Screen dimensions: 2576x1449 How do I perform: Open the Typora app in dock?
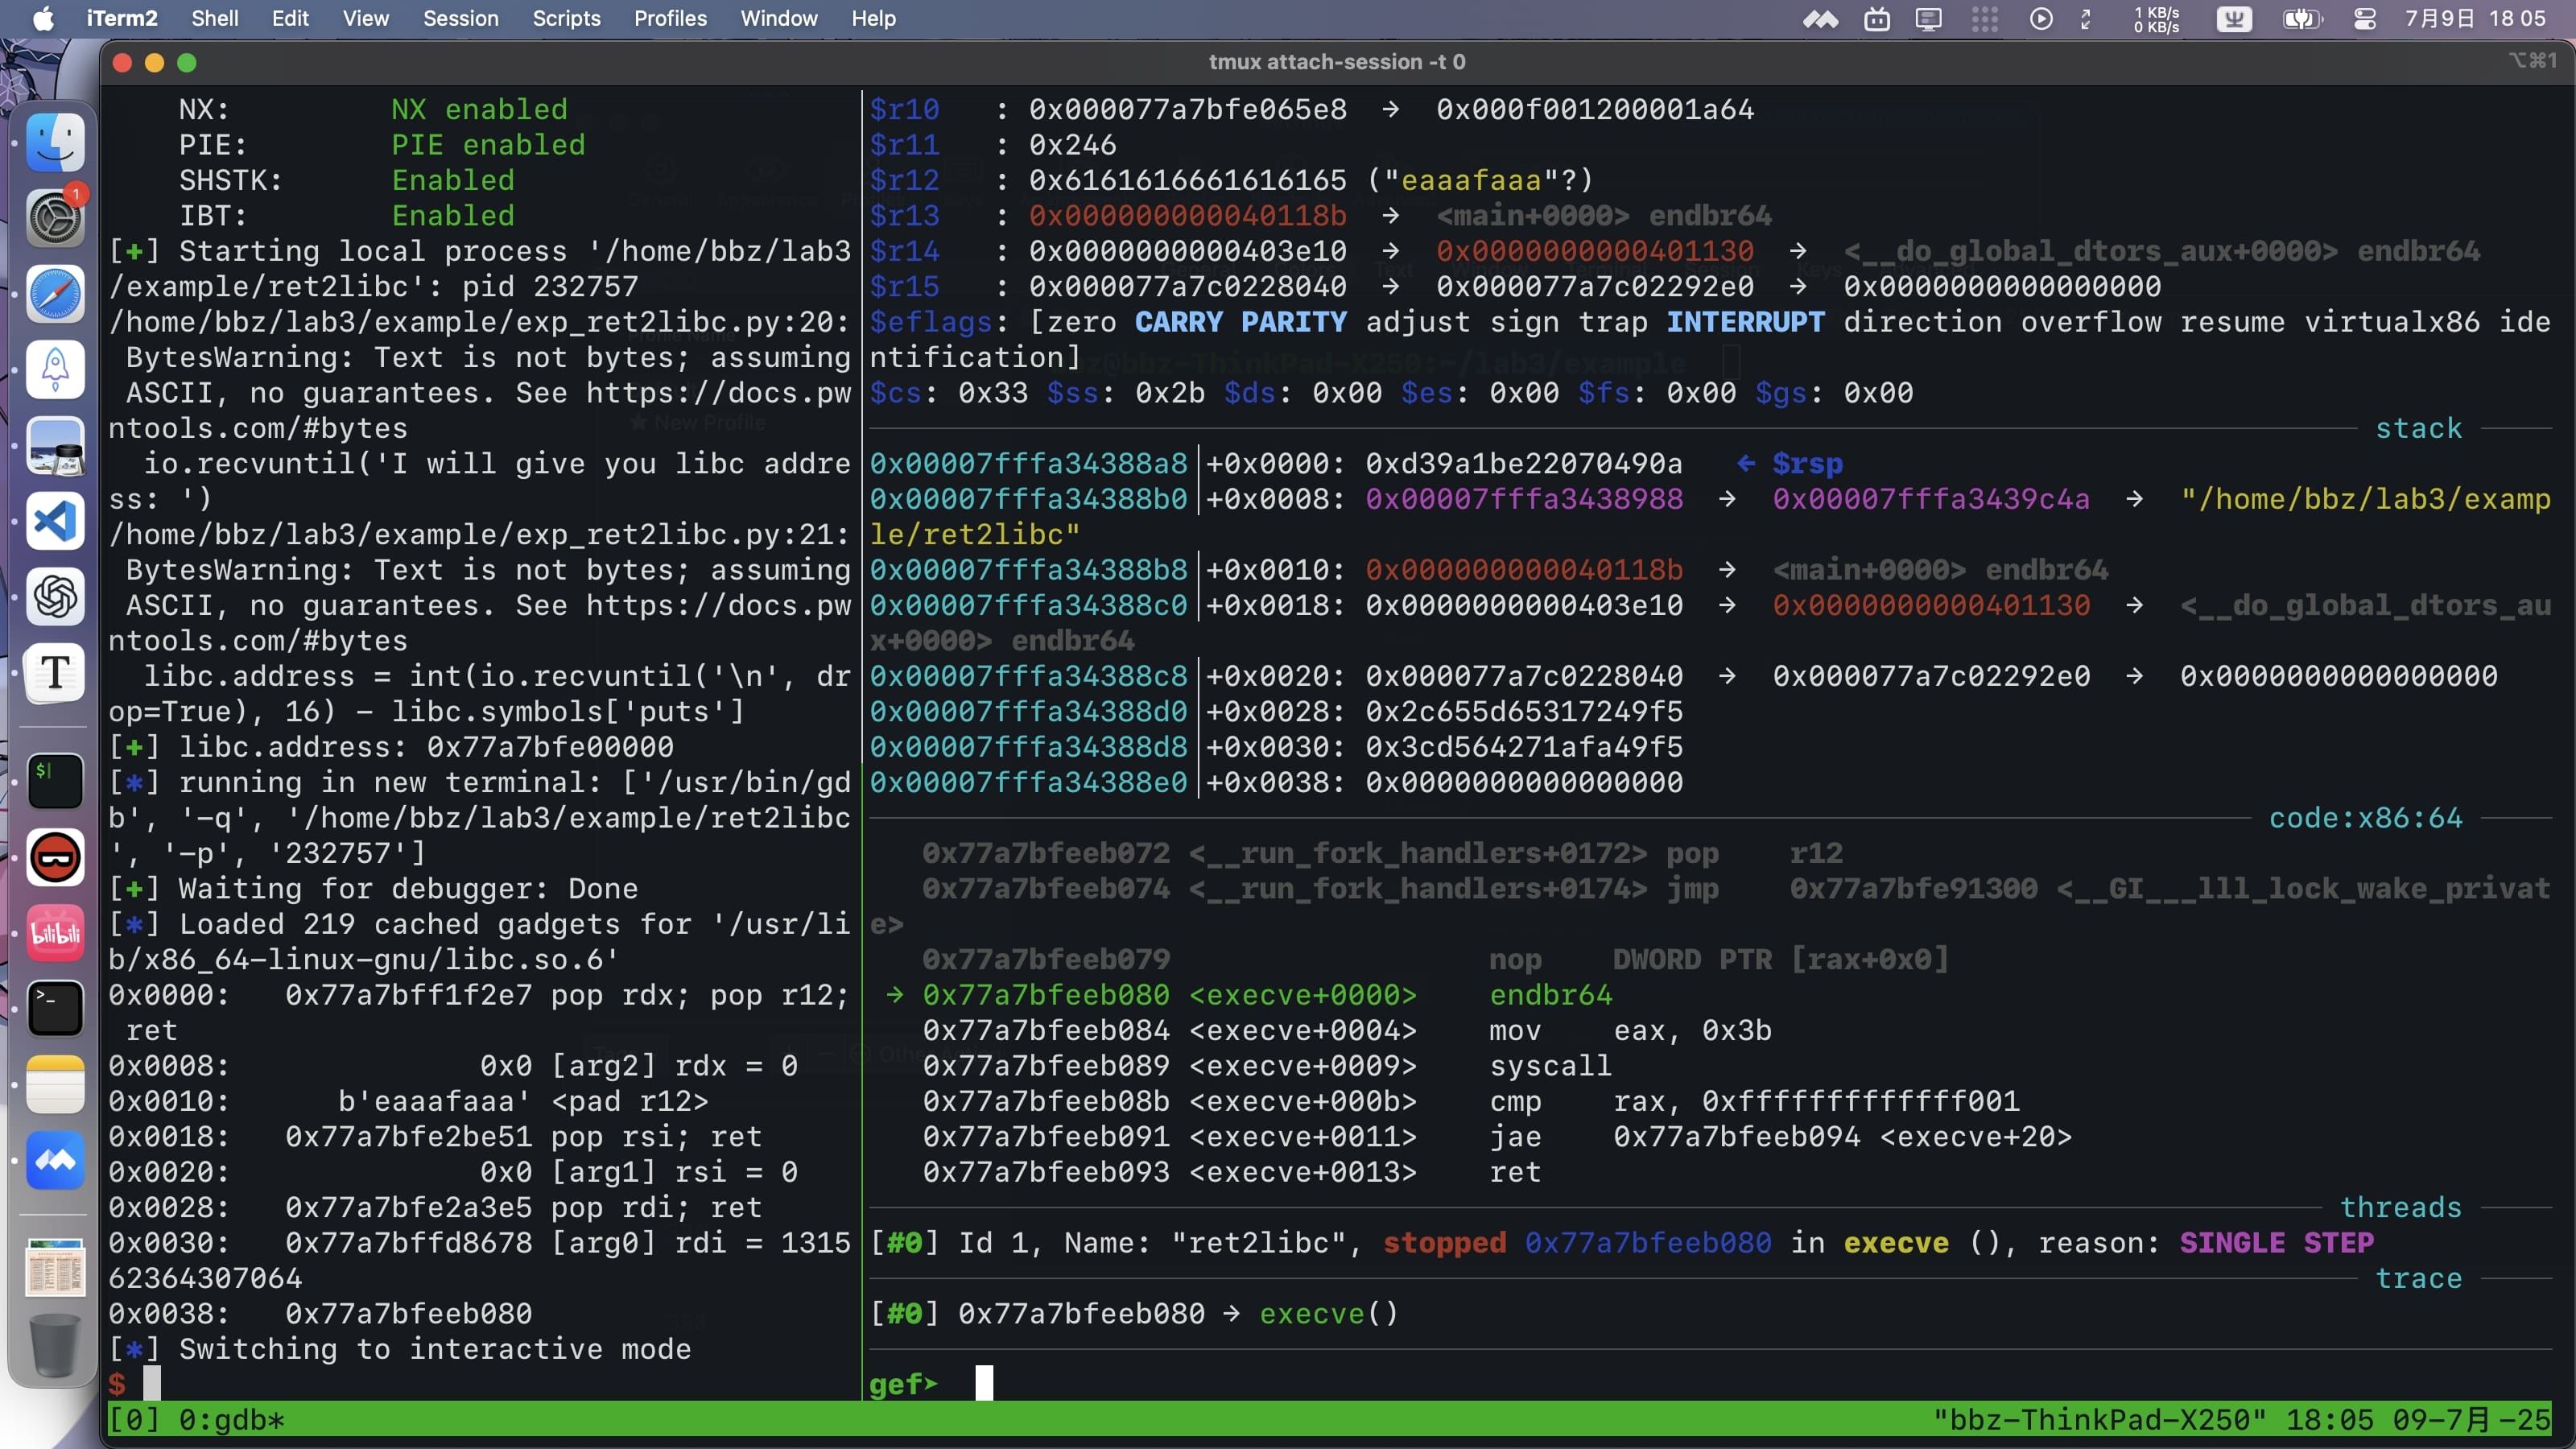click(55, 673)
